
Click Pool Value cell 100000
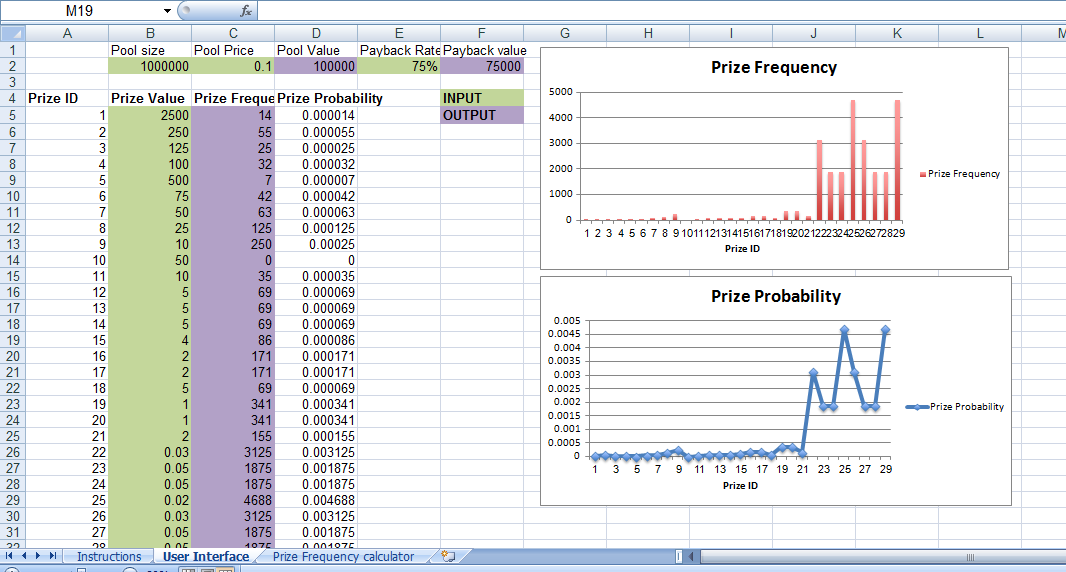coord(316,66)
